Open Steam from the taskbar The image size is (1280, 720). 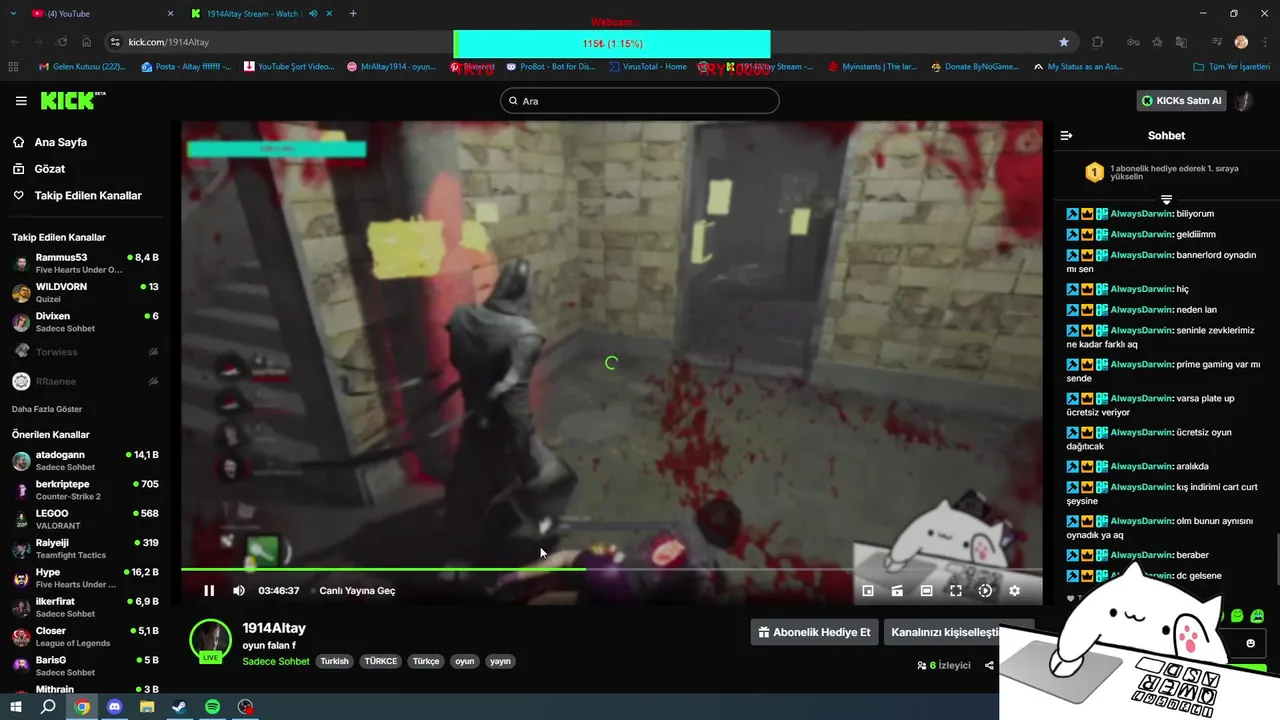point(179,707)
